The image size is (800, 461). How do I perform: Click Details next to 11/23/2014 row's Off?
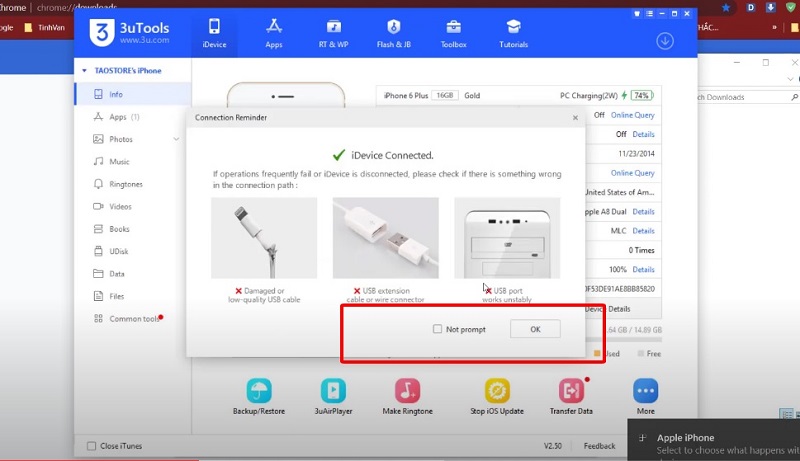pyautogui.click(x=643, y=135)
